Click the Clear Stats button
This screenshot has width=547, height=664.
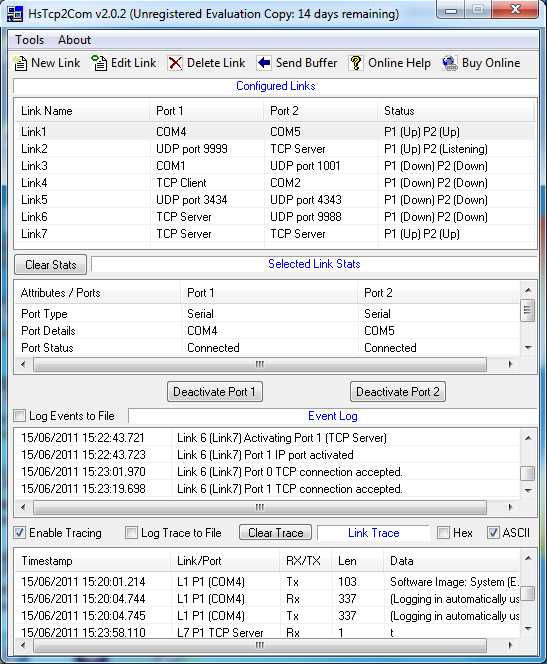coord(51,265)
